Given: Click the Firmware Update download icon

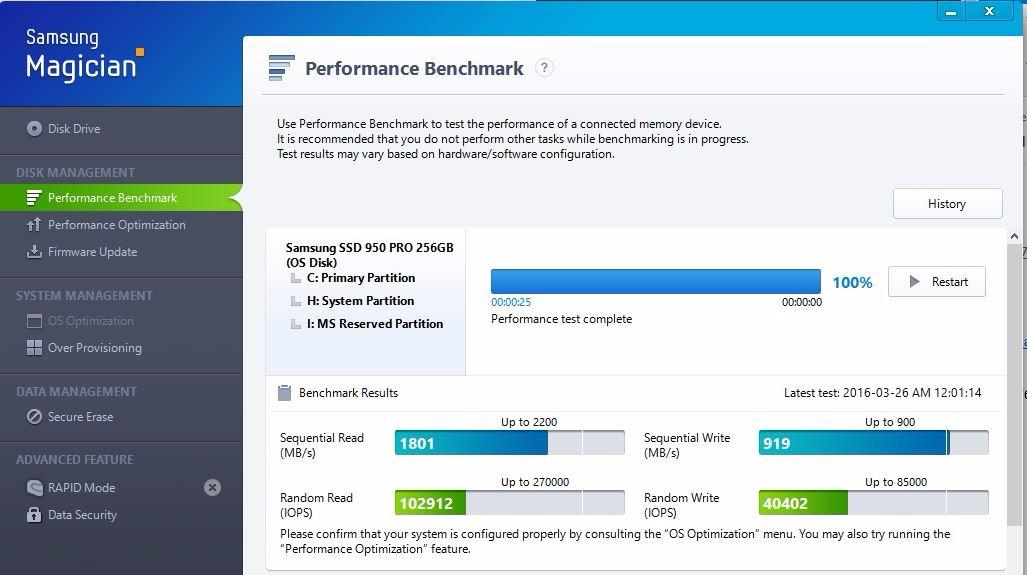Looking at the screenshot, I should click(x=34, y=251).
